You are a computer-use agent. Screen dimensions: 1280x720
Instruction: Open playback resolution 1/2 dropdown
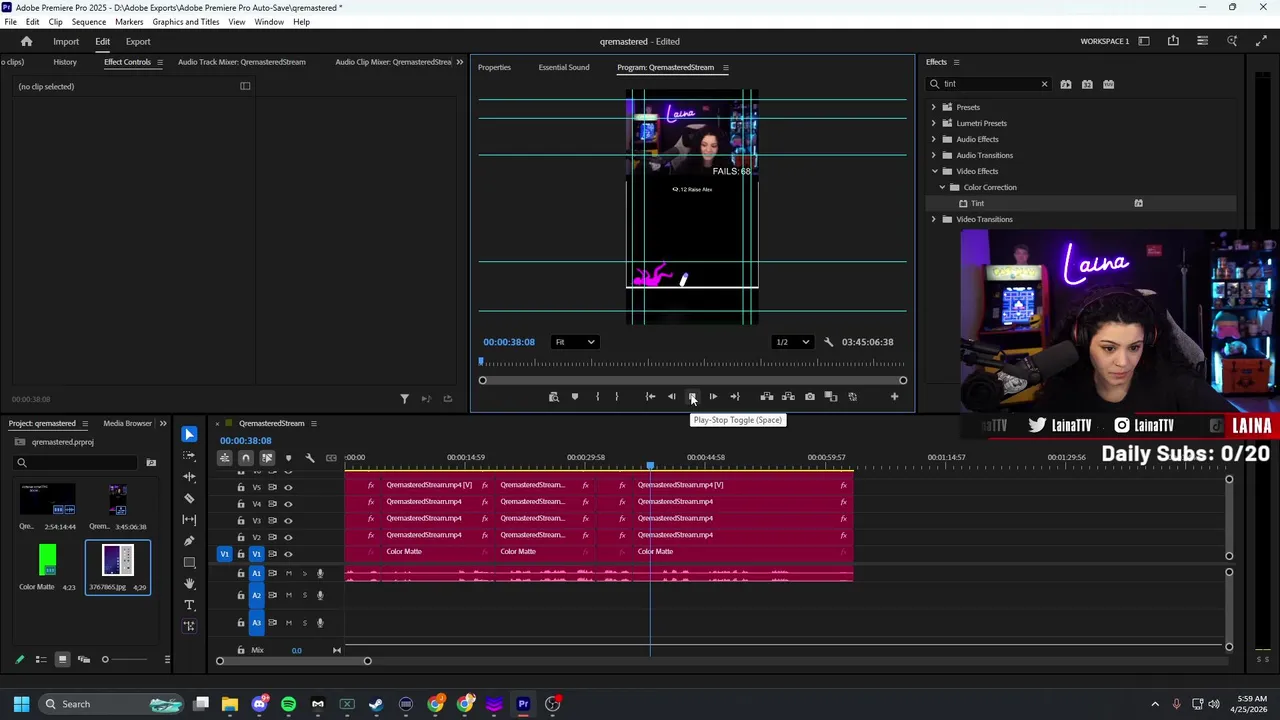point(792,342)
